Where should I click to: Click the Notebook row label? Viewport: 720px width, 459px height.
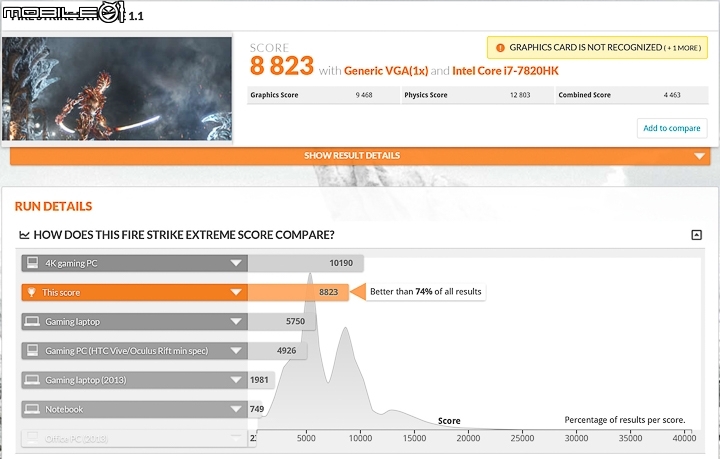[x=64, y=409]
